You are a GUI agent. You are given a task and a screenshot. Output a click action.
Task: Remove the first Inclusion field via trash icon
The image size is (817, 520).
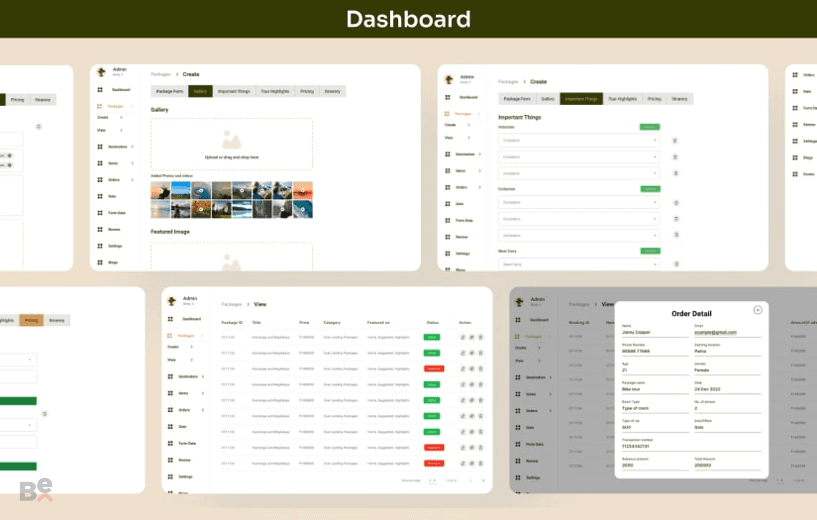674,141
